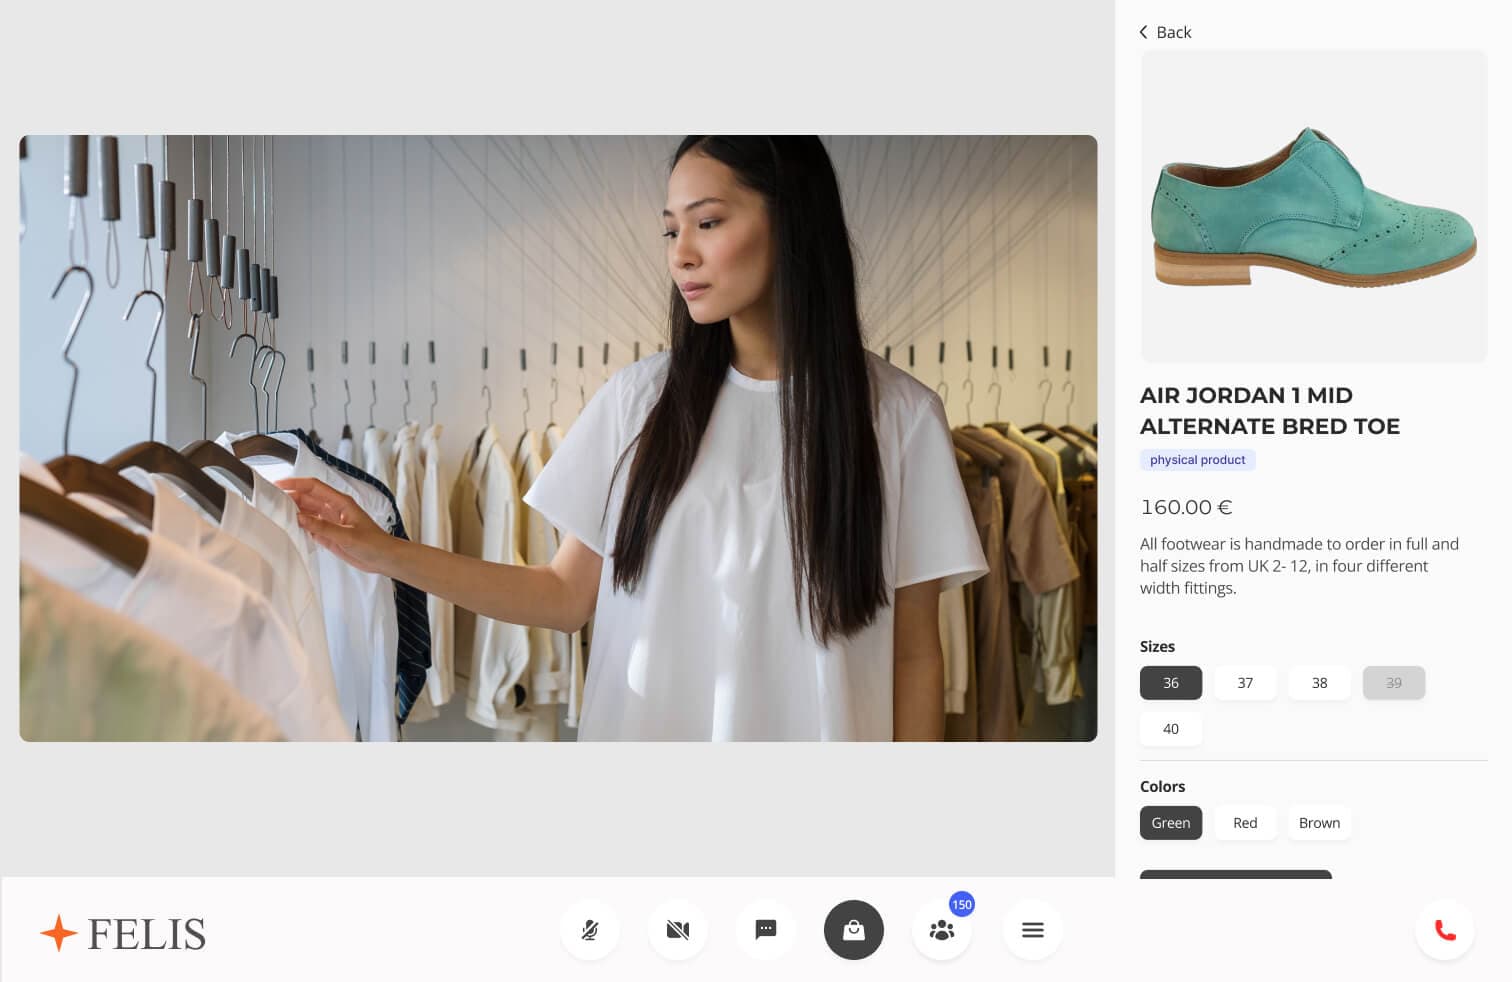Open the chat panel

pyautogui.click(x=766, y=930)
